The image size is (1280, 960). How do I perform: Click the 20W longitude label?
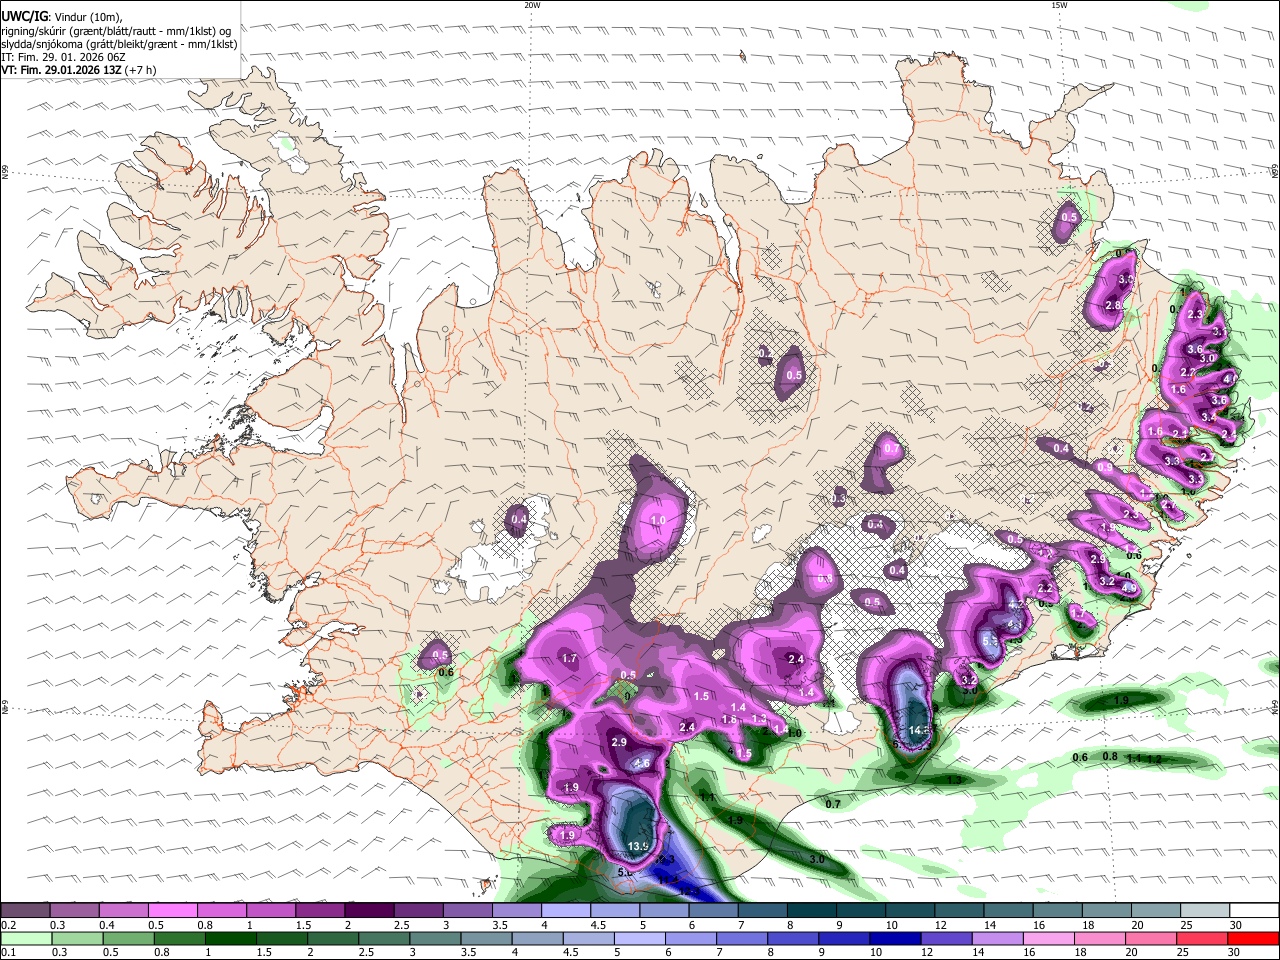point(532,5)
